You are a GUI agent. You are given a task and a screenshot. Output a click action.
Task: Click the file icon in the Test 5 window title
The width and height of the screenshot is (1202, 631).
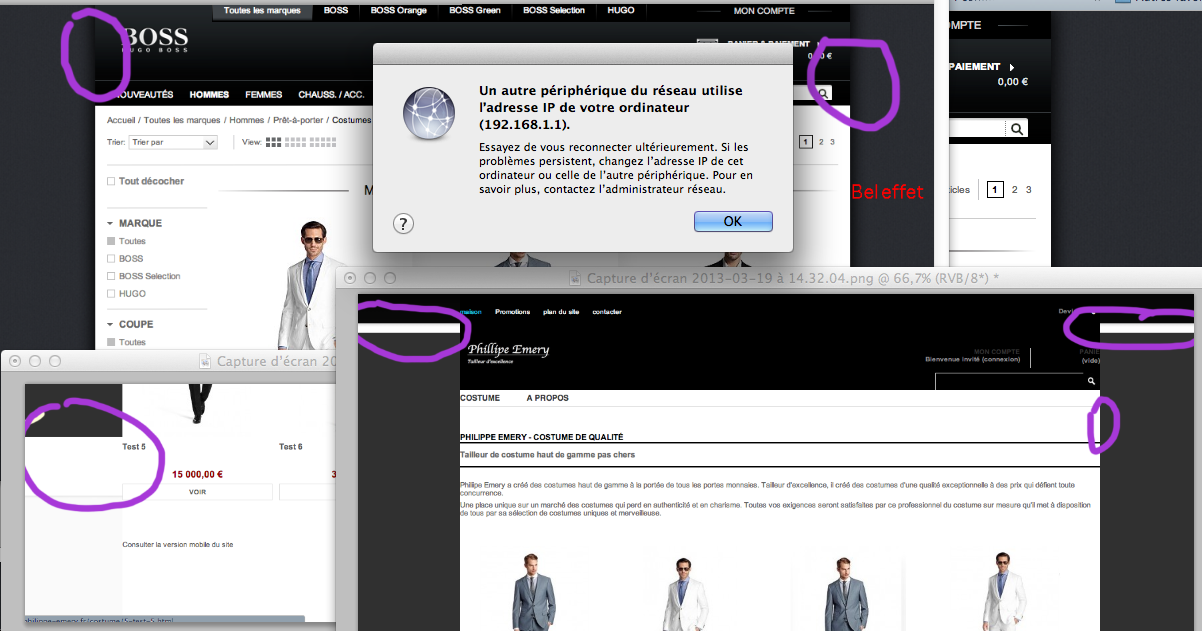coord(205,361)
